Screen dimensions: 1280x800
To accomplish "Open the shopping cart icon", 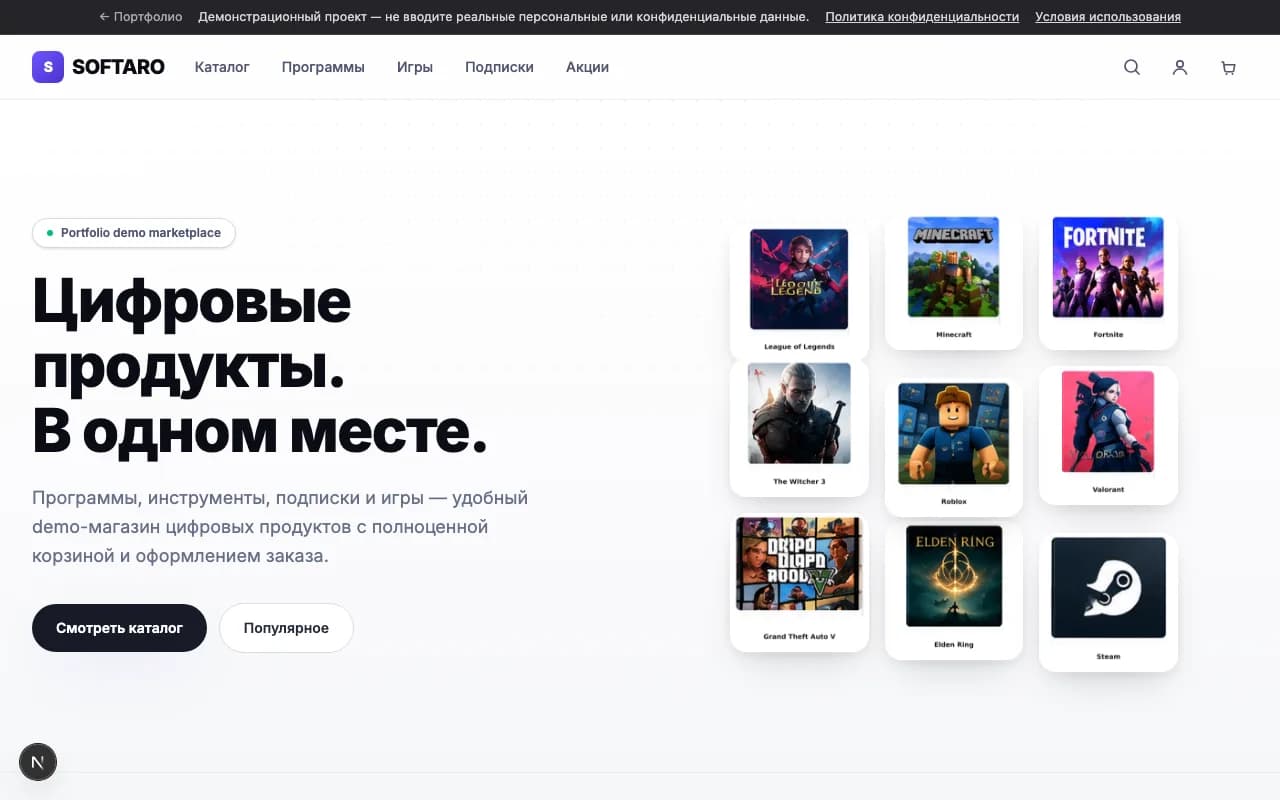I will point(1228,68).
